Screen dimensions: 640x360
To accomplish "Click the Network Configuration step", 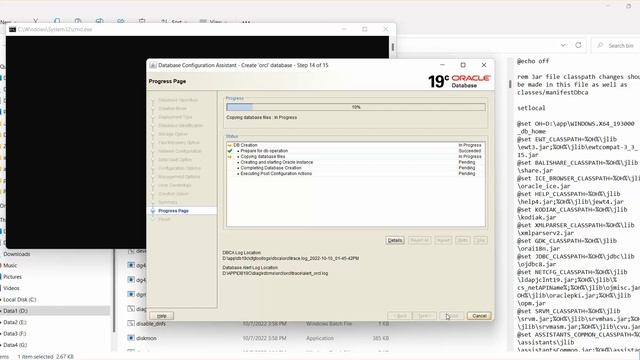I will click(x=180, y=151).
